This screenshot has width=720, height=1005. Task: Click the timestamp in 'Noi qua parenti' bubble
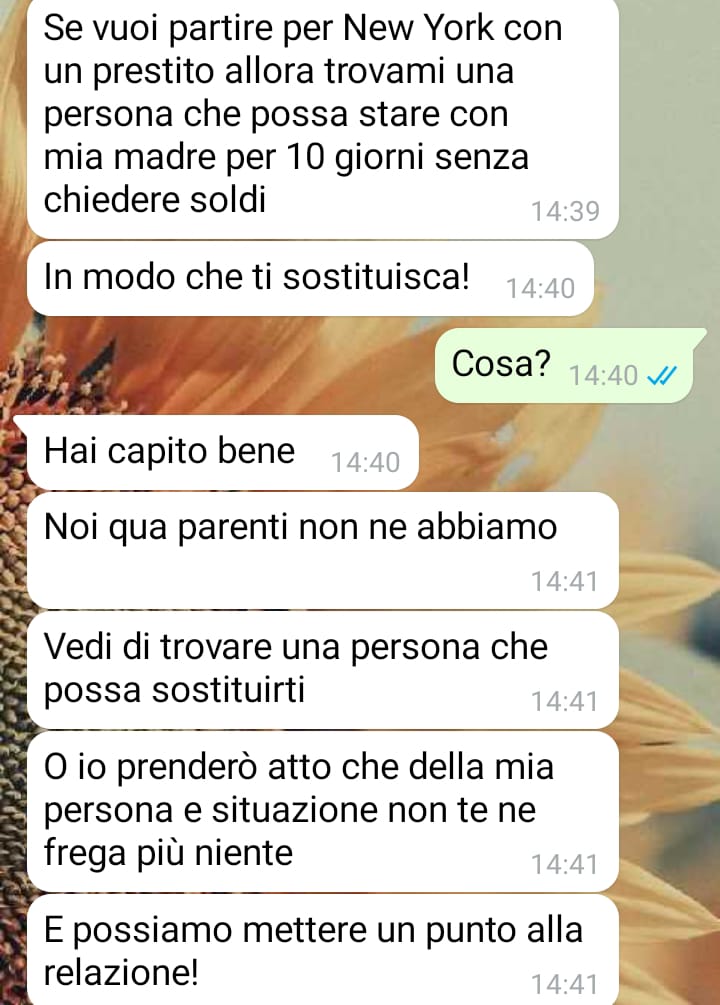pyautogui.click(x=564, y=582)
